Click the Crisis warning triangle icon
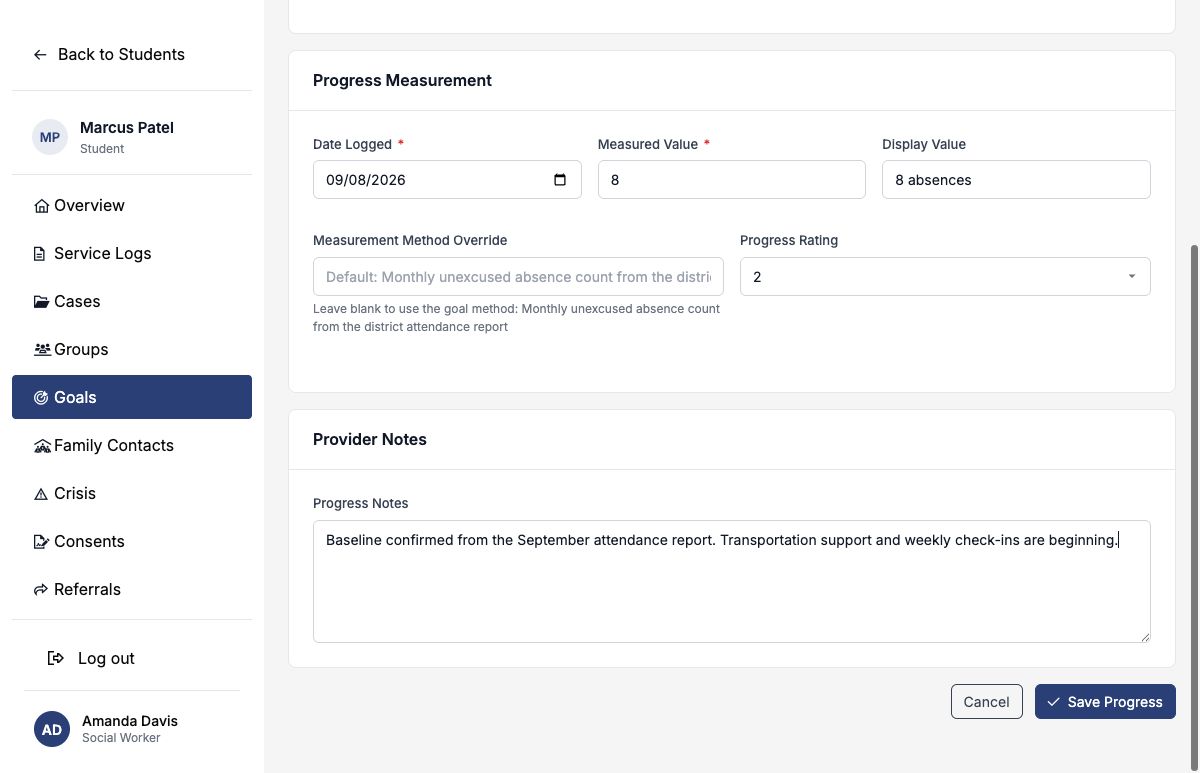This screenshot has width=1200, height=773. click(x=41, y=494)
